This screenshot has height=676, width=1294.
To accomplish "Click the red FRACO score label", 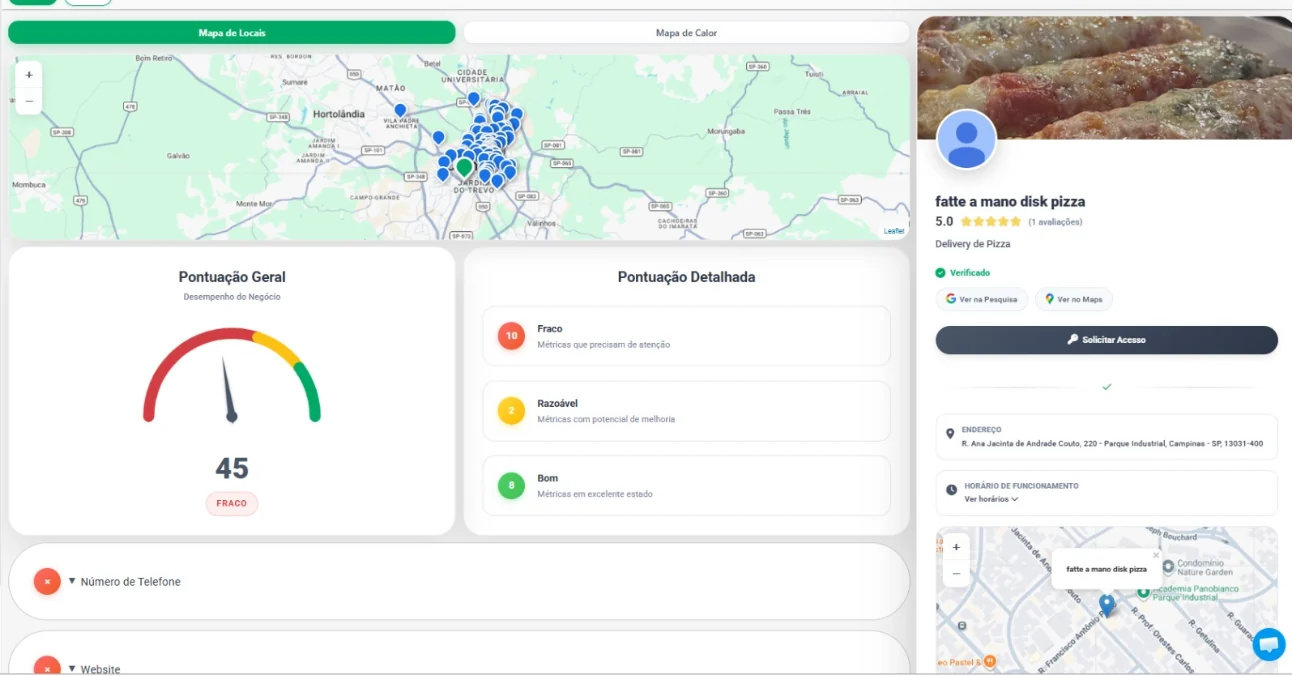I will coord(232,503).
